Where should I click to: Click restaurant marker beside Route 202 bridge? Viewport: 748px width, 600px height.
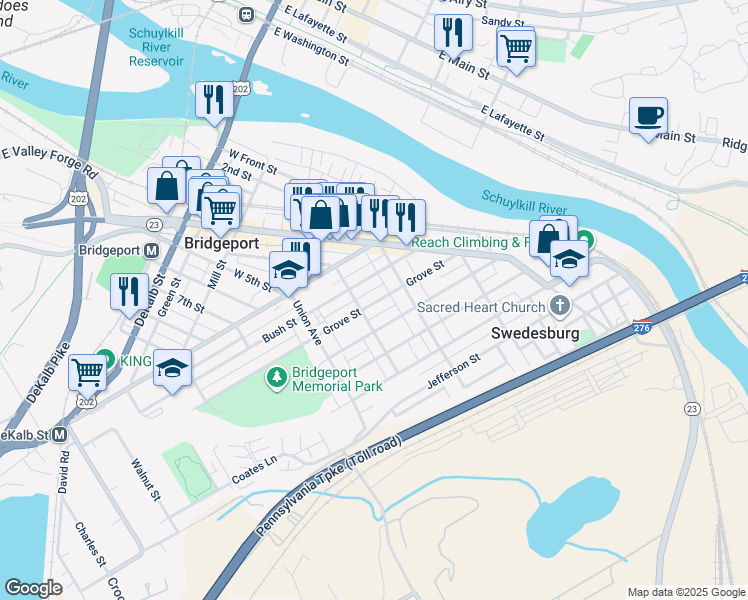point(214,101)
